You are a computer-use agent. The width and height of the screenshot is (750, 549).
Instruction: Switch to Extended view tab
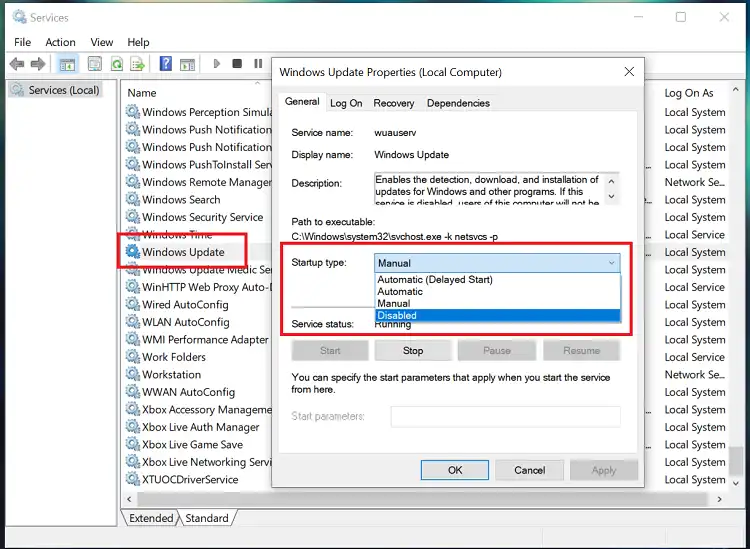point(151,518)
